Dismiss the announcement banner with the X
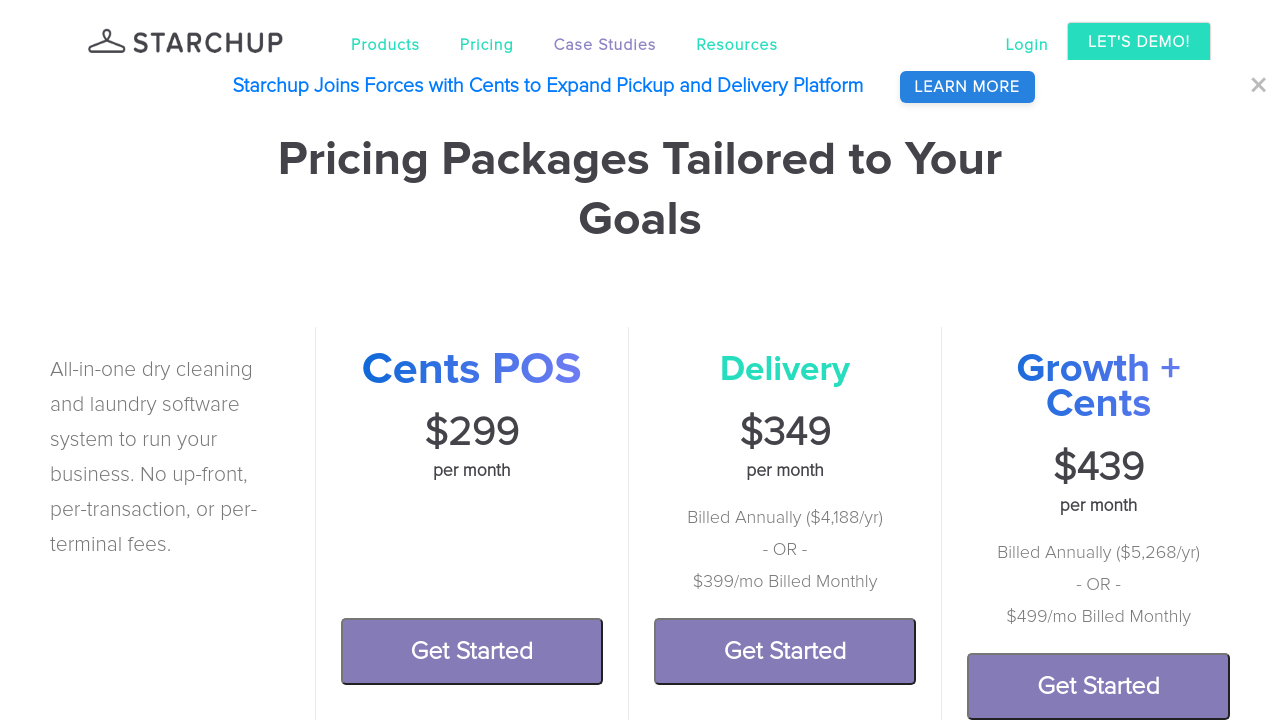Screen dimensions: 1280x720 (x=1258, y=86)
